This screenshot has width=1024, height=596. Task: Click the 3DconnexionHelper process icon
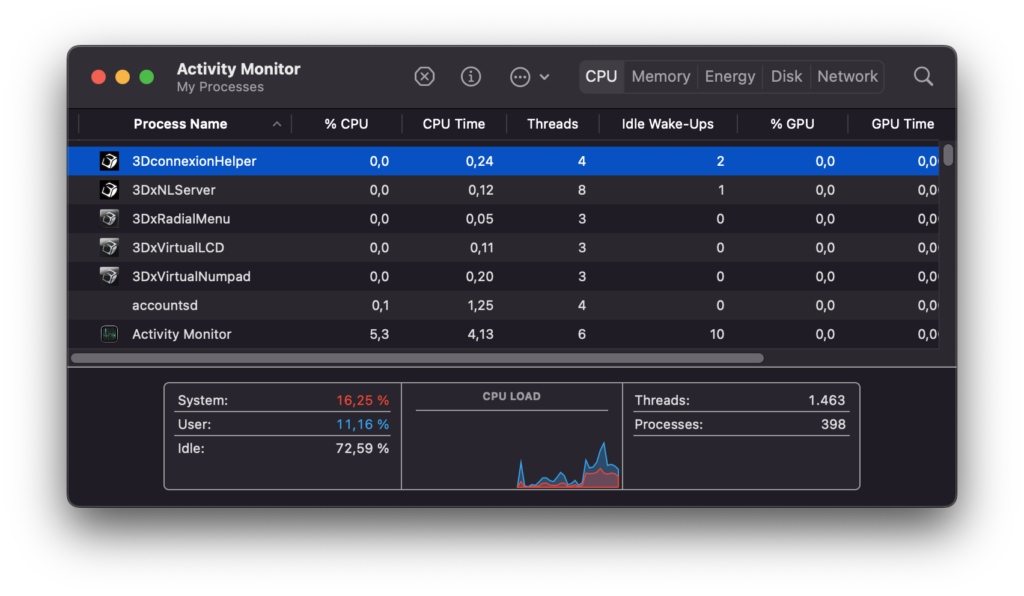(x=109, y=161)
